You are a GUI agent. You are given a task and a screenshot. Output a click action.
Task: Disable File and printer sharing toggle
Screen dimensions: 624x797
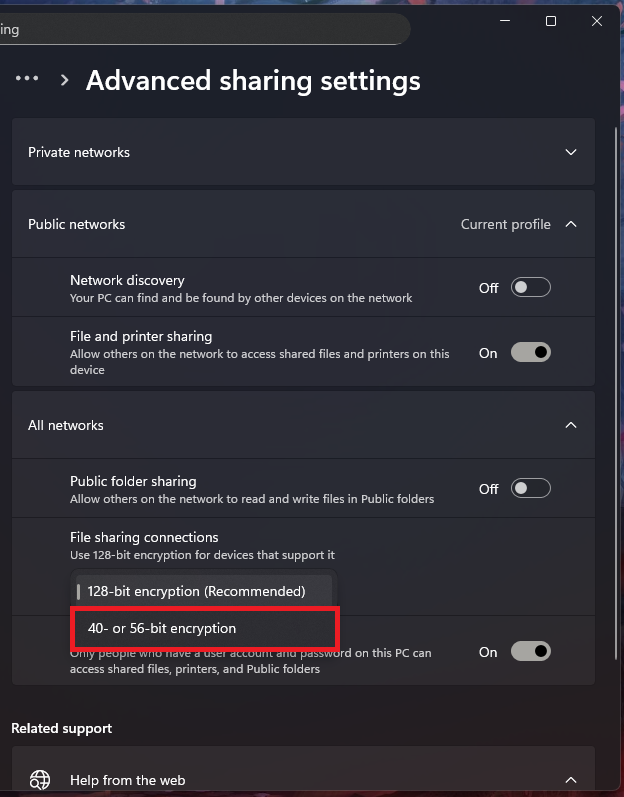[530, 353]
